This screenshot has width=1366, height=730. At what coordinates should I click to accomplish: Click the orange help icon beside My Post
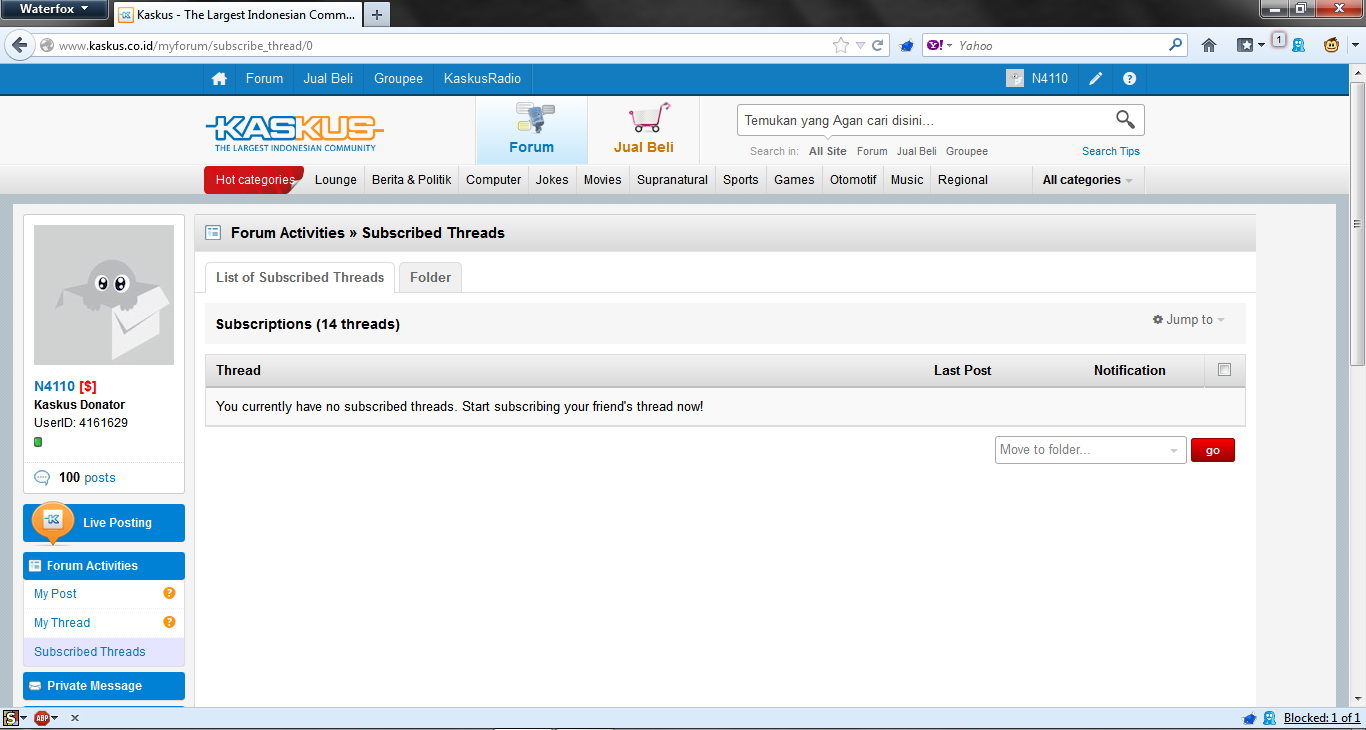[x=169, y=593]
